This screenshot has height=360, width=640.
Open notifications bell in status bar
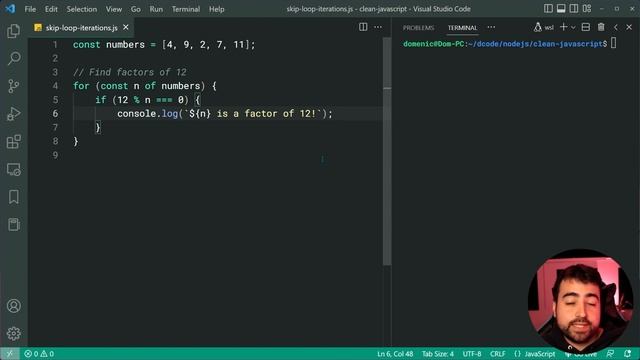(627, 354)
